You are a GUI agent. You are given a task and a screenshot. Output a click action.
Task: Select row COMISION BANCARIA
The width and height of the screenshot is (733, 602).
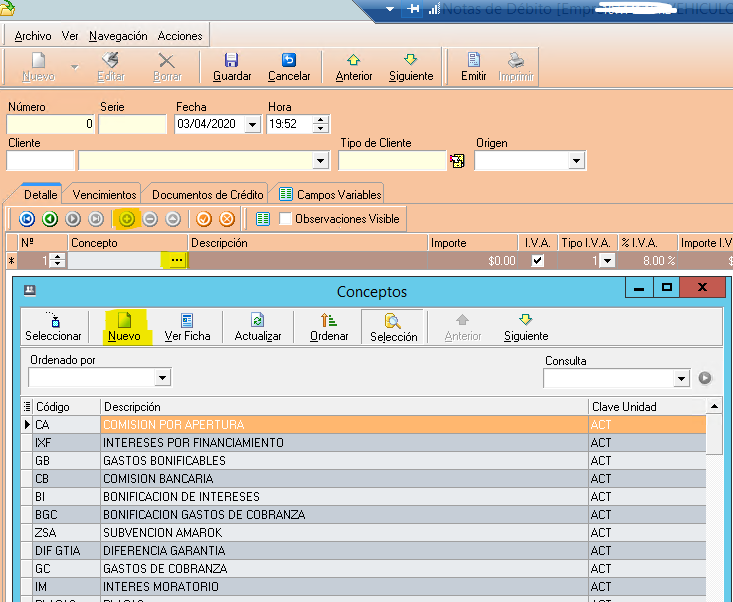(364, 479)
